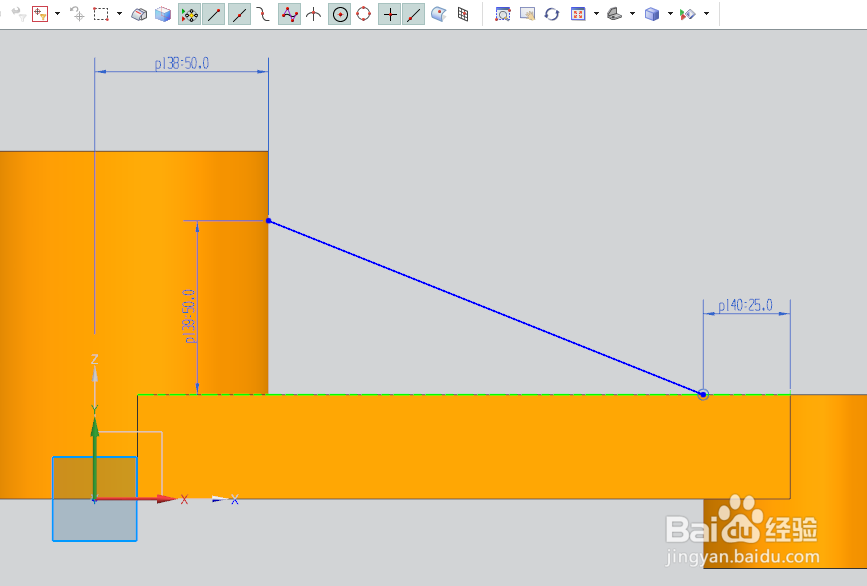Select the p140=25.0 dimension label
Viewport: 867px width, 586px height.
[x=745, y=305]
